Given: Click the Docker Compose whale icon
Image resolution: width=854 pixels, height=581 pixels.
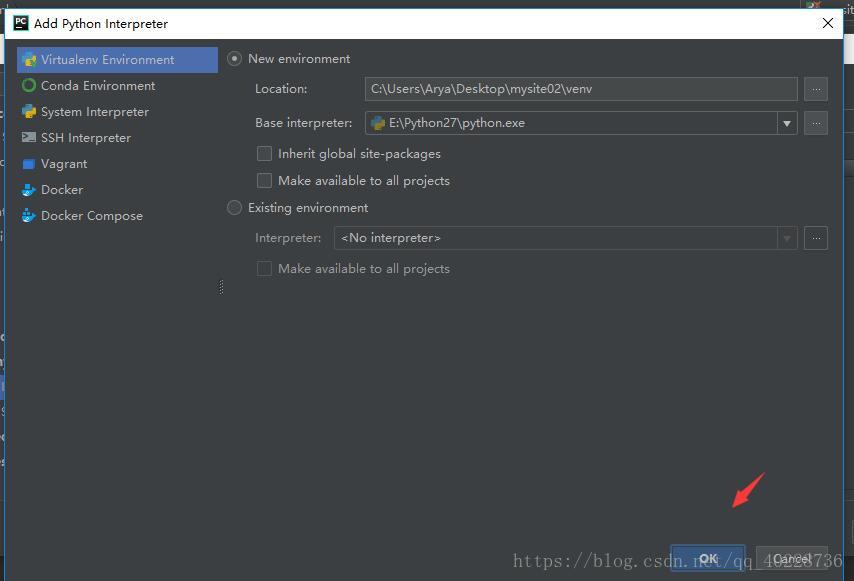Looking at the screenshot, I should click(29, 216).
